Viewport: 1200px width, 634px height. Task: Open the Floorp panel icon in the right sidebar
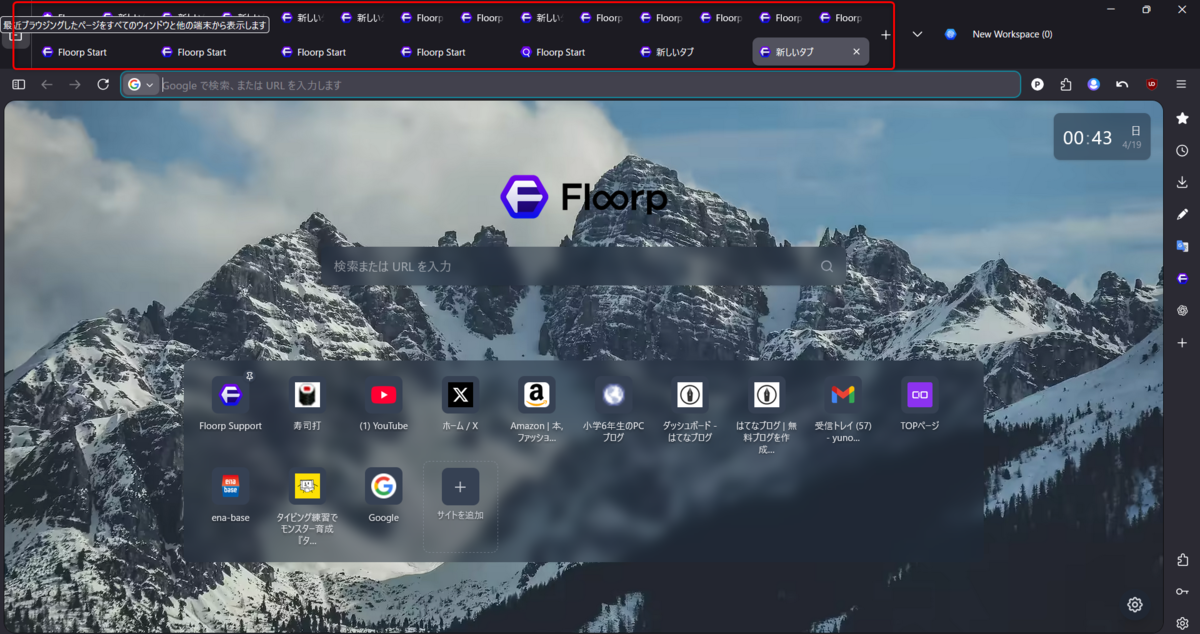pyautogui.click(x=1183, y=278)
